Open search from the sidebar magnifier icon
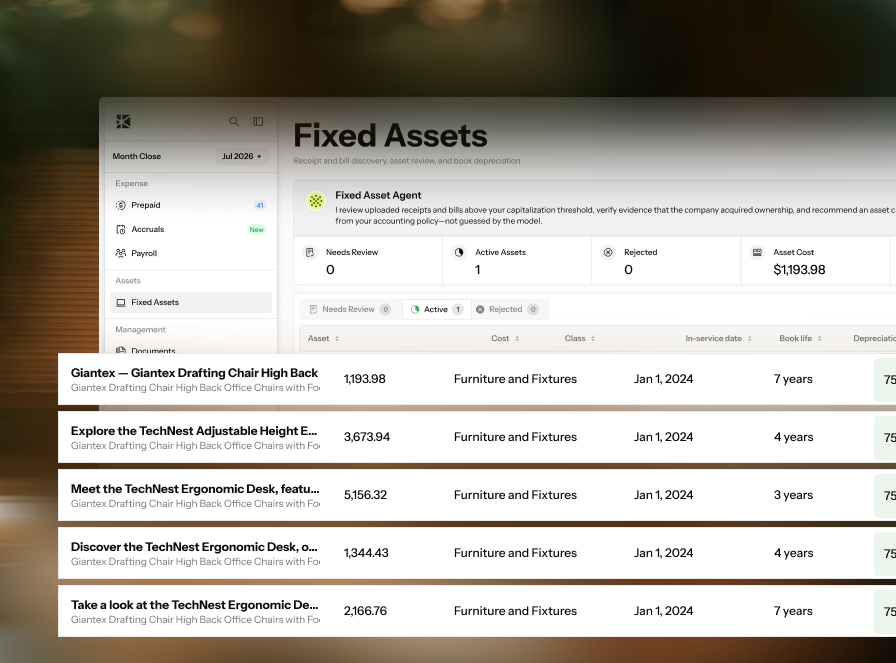Screen dimensions: 896x663 coord(234,121)
